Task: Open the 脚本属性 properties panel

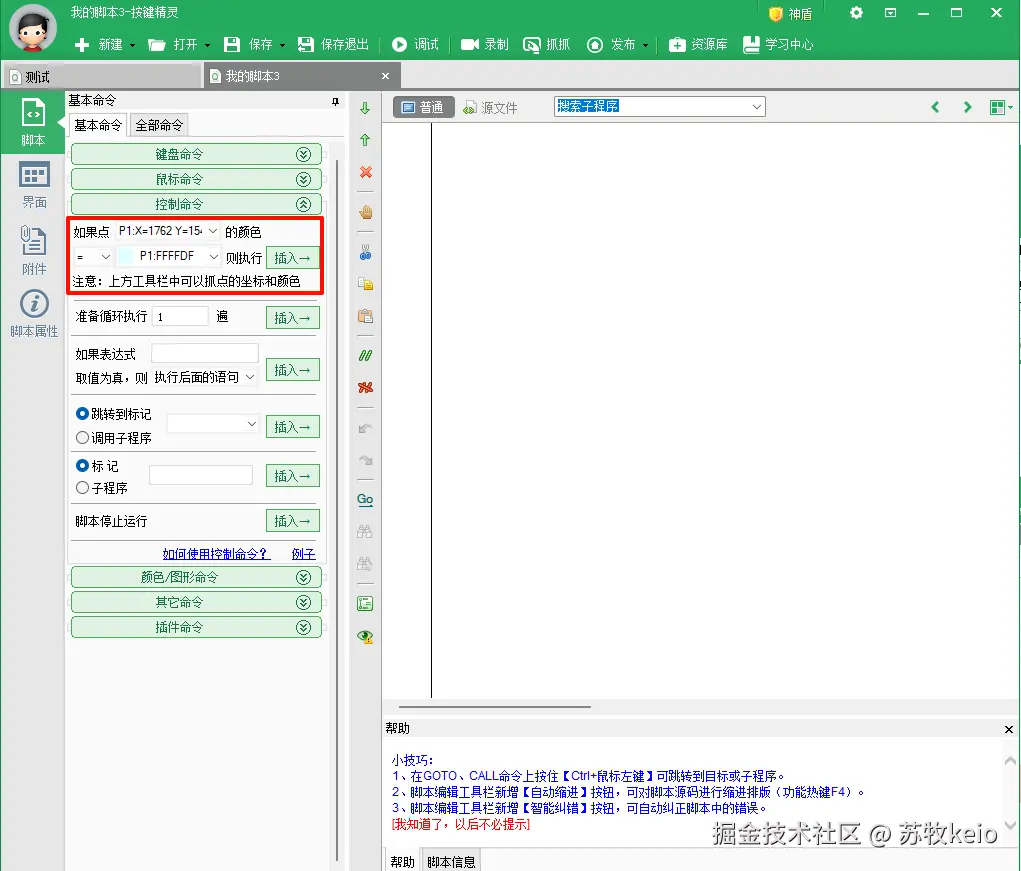Action: click(x=34, y=313)
